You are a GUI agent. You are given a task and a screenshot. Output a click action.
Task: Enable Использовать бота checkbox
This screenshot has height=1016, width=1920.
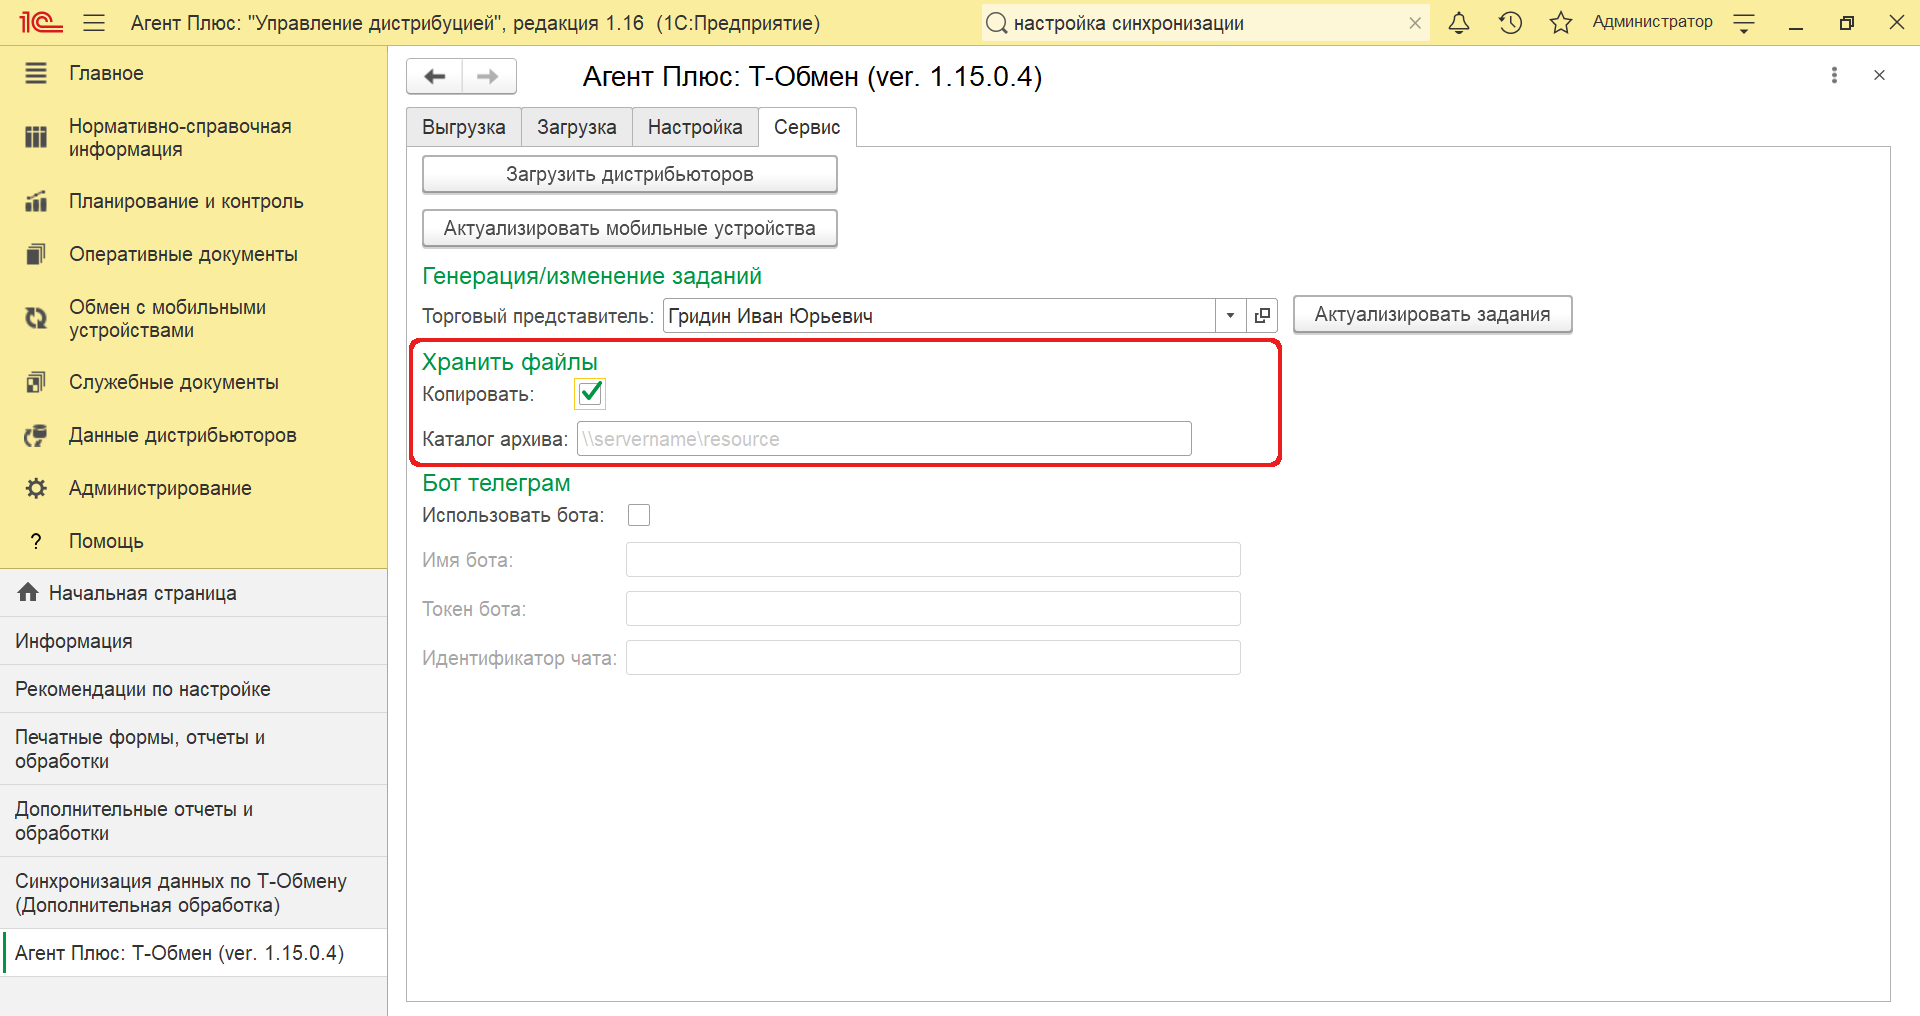click(x=639, y=515)
